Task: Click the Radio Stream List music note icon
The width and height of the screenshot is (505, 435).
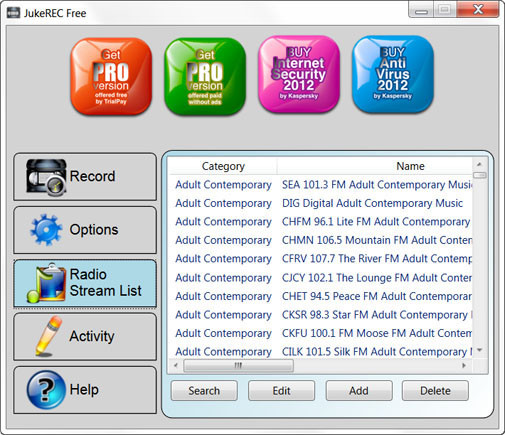Action: tap(46, 283)
